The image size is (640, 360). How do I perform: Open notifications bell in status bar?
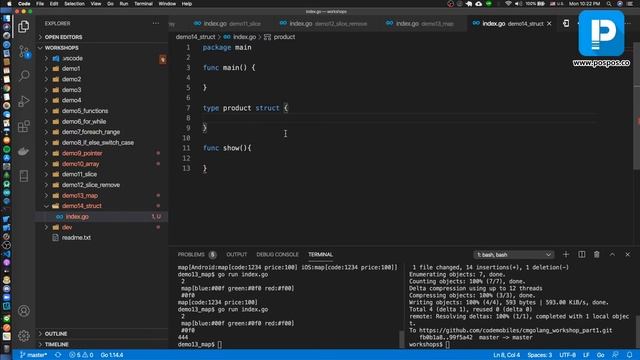629,355
